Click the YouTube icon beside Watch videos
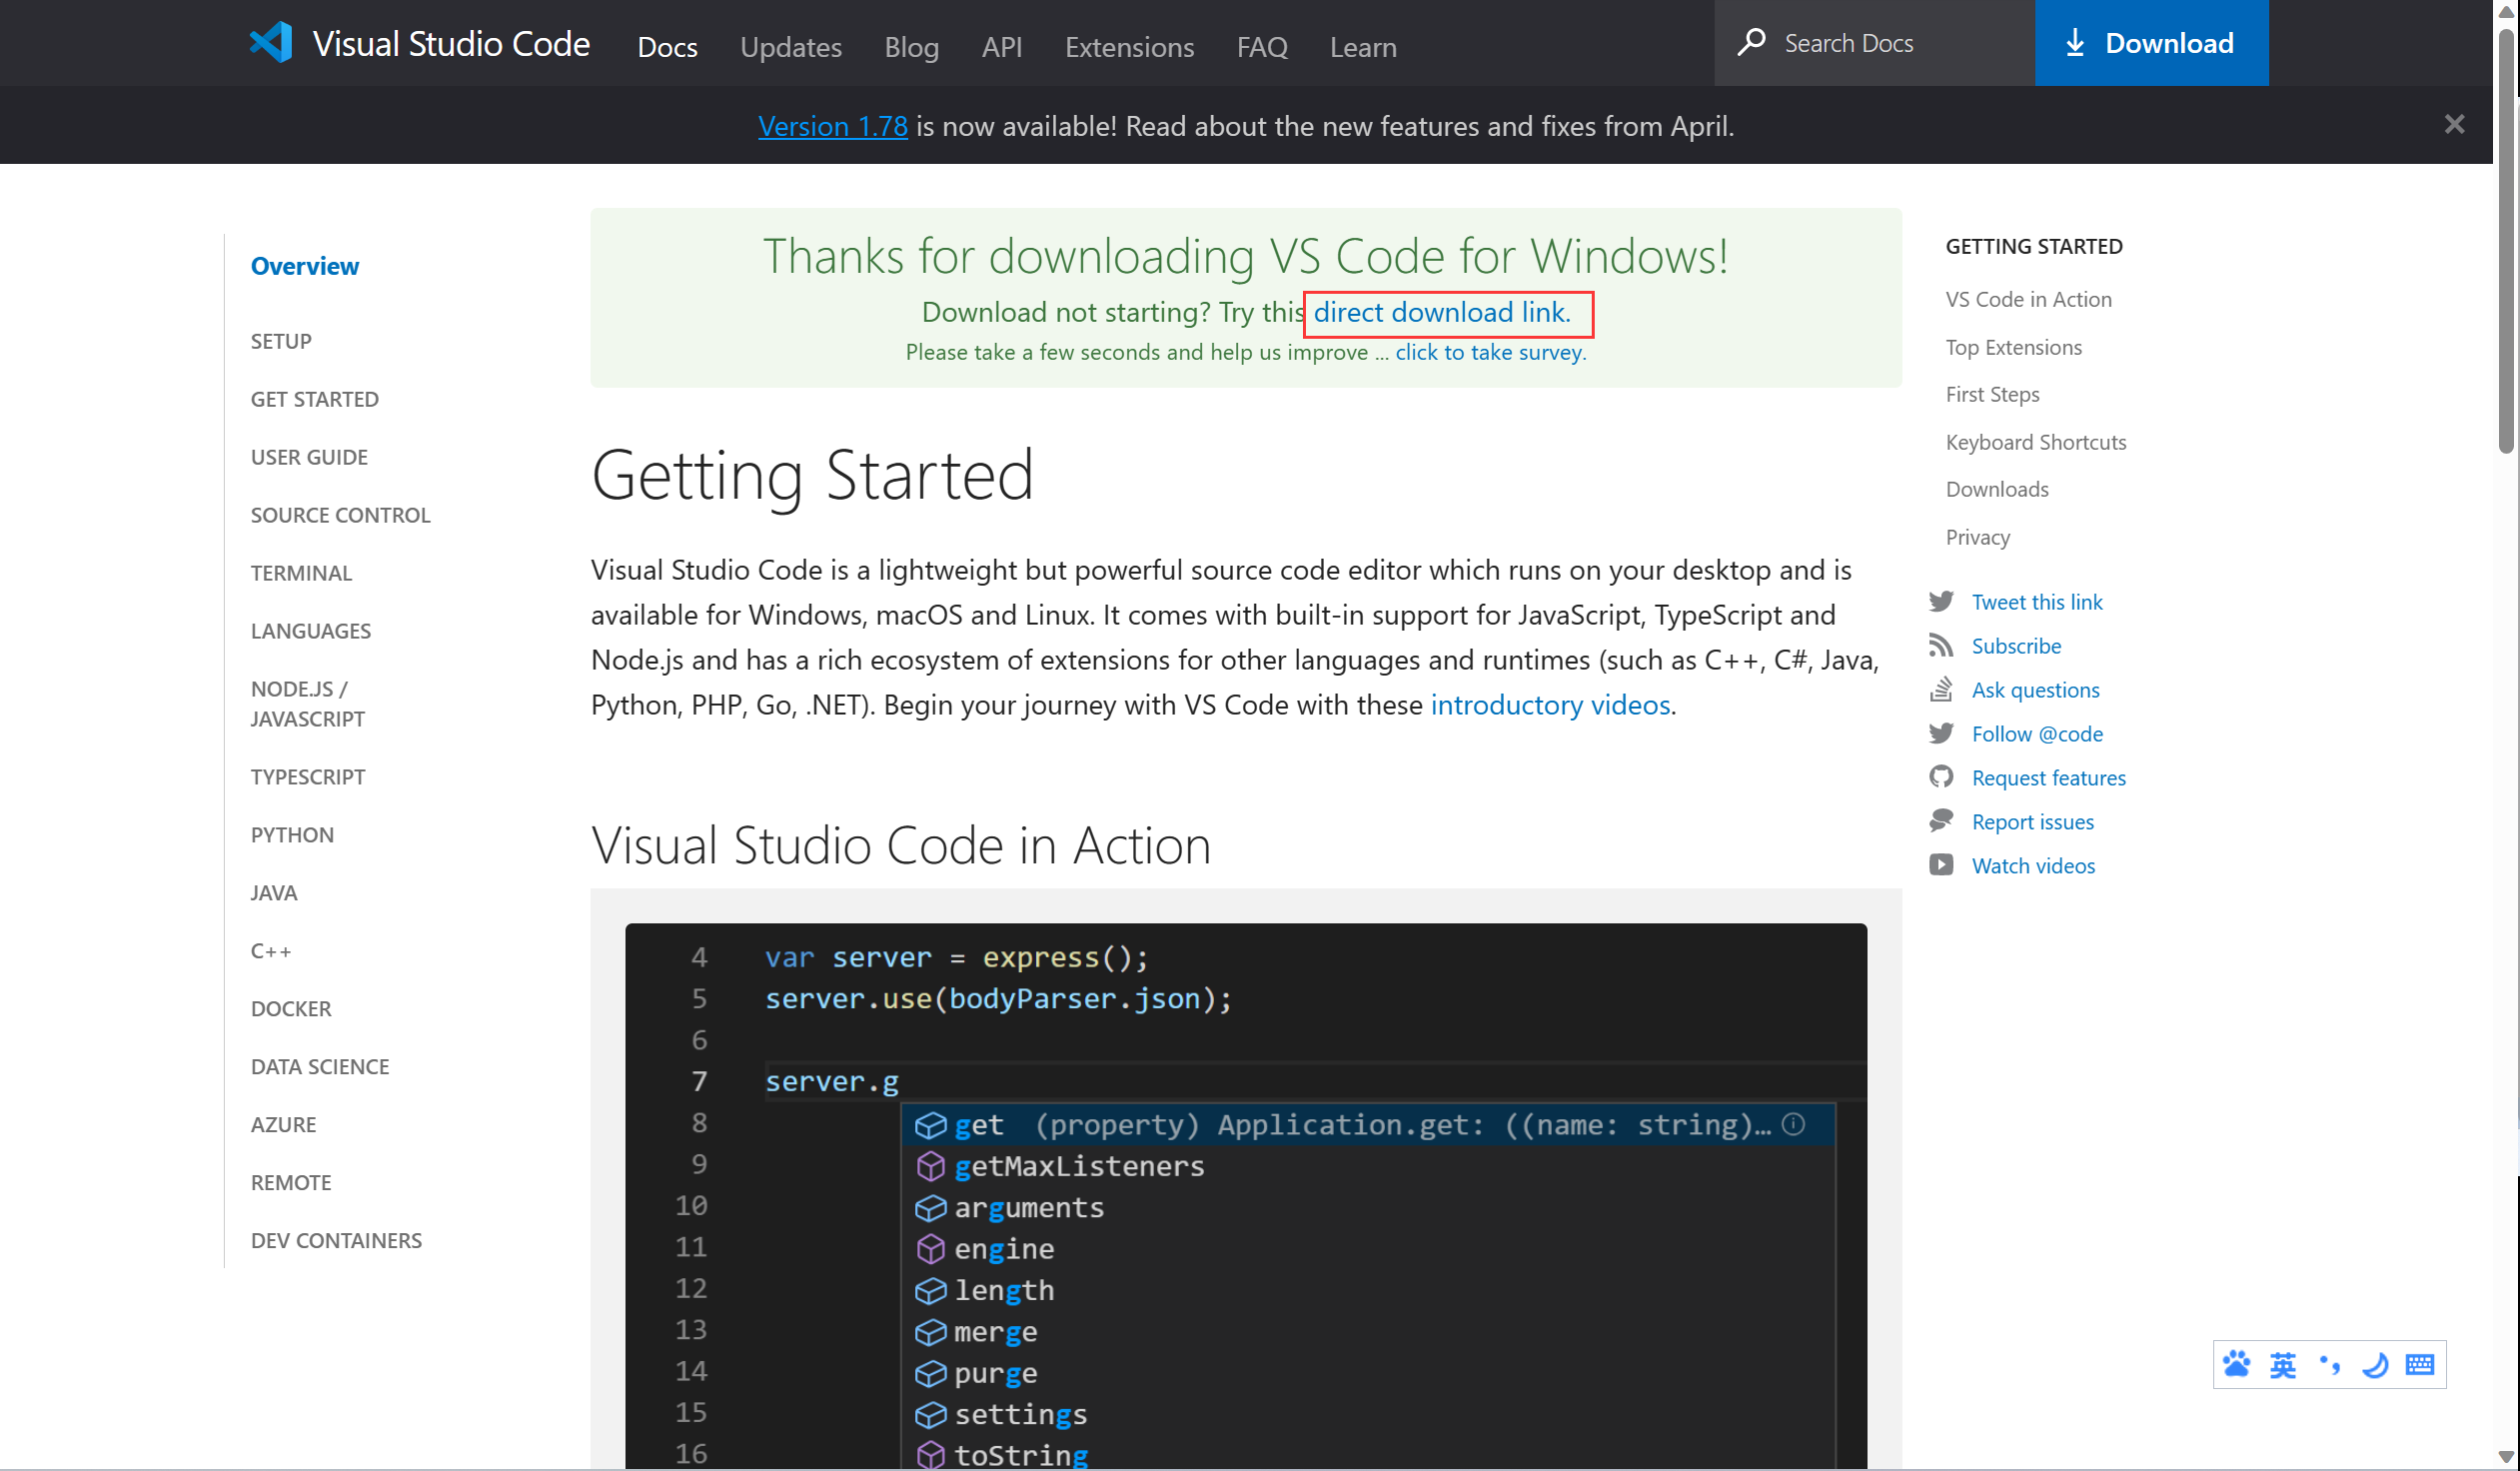 point(1941,865)
